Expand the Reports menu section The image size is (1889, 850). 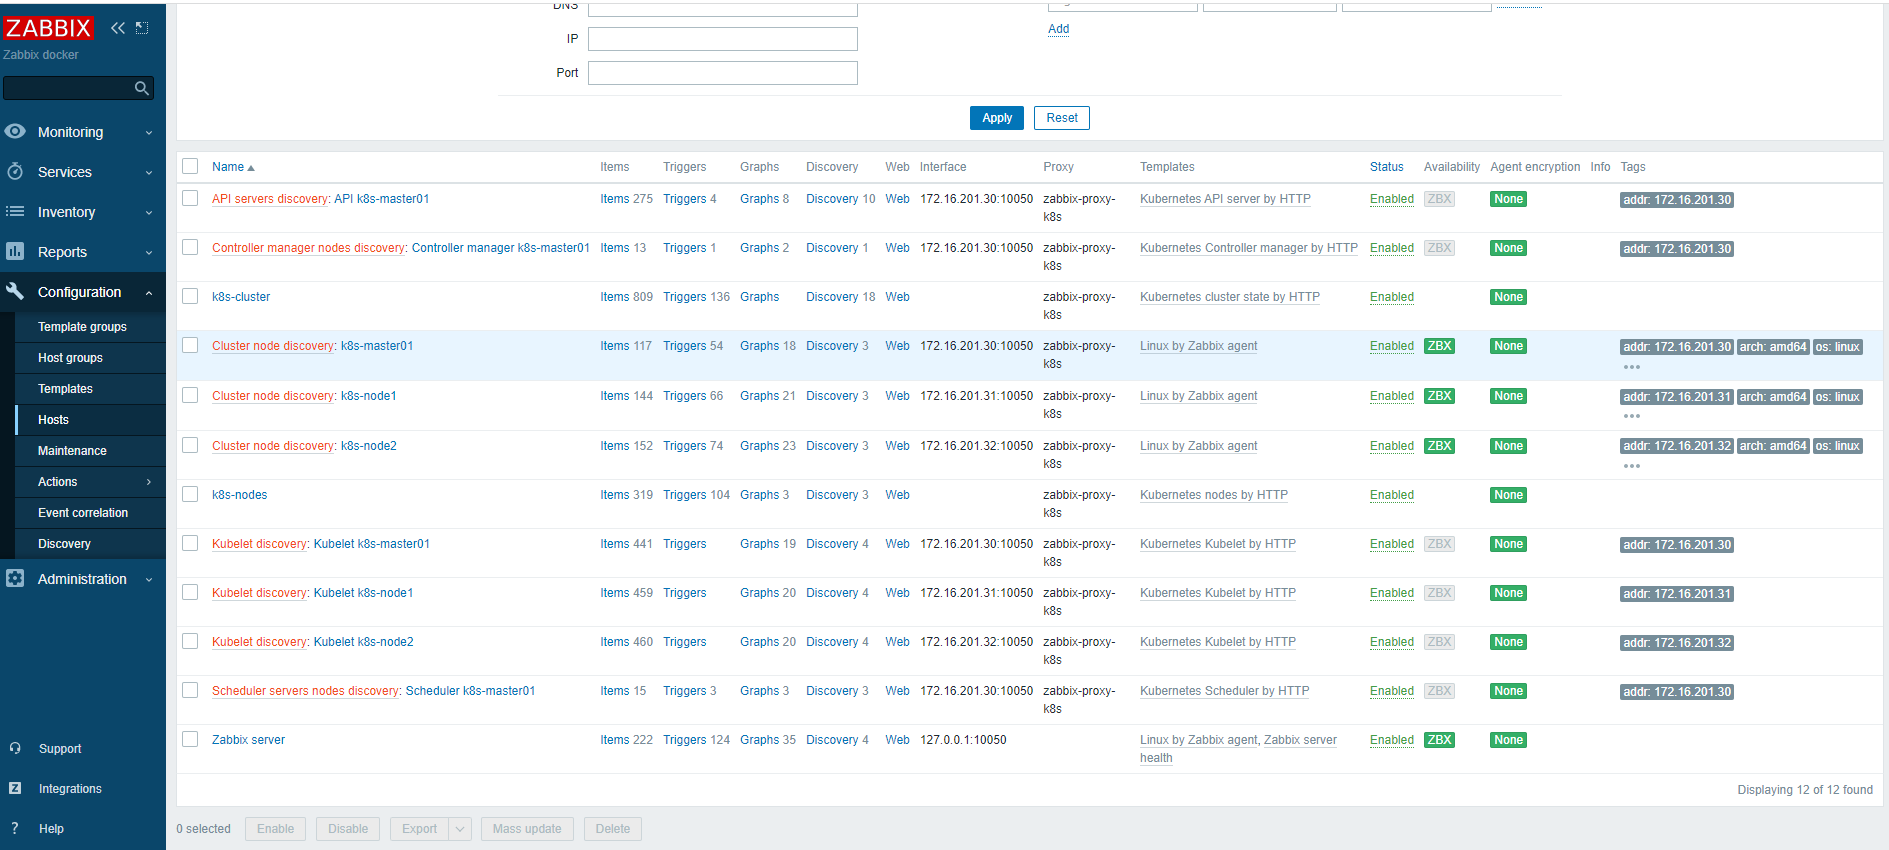pyautogui.click(x=149, y=252)
